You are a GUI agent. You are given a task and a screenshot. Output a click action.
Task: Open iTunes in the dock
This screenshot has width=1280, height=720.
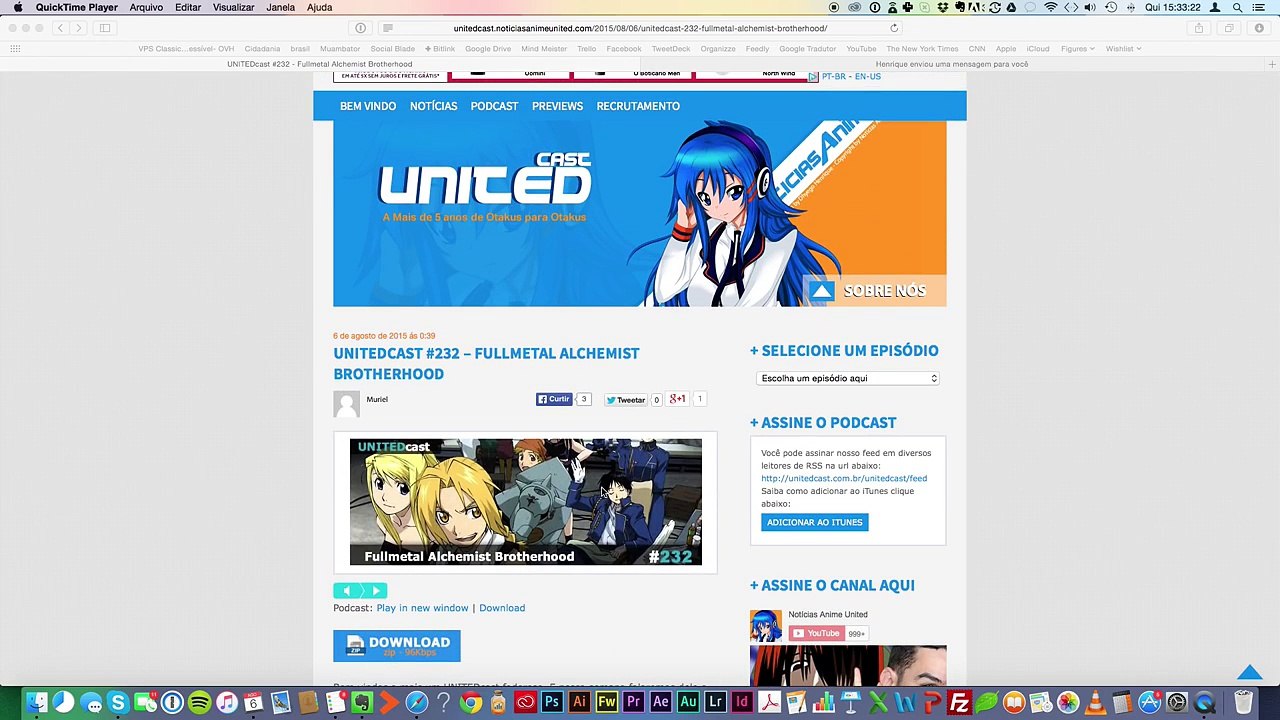click(227, 703)
